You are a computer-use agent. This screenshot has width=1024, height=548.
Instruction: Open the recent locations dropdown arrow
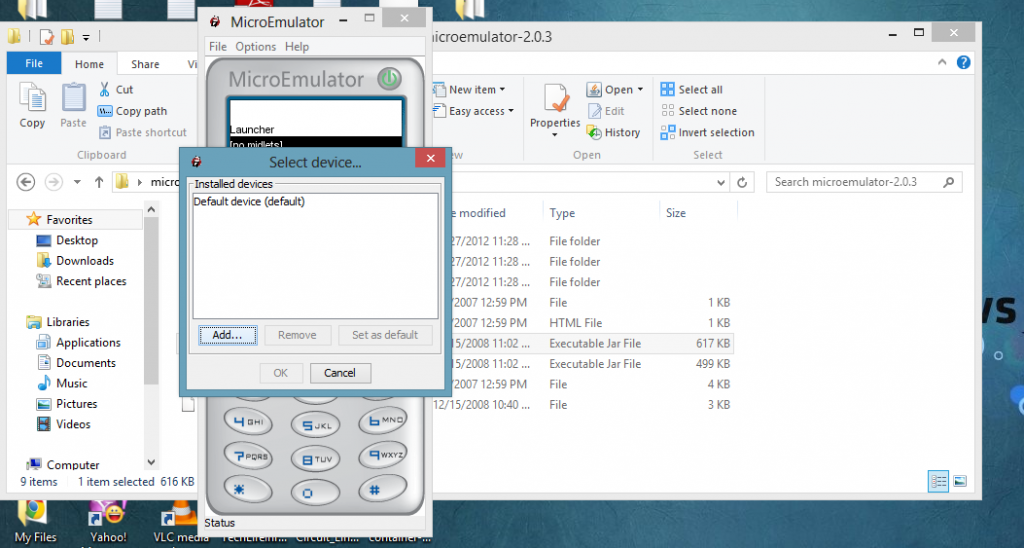click(x=77, y=182)
